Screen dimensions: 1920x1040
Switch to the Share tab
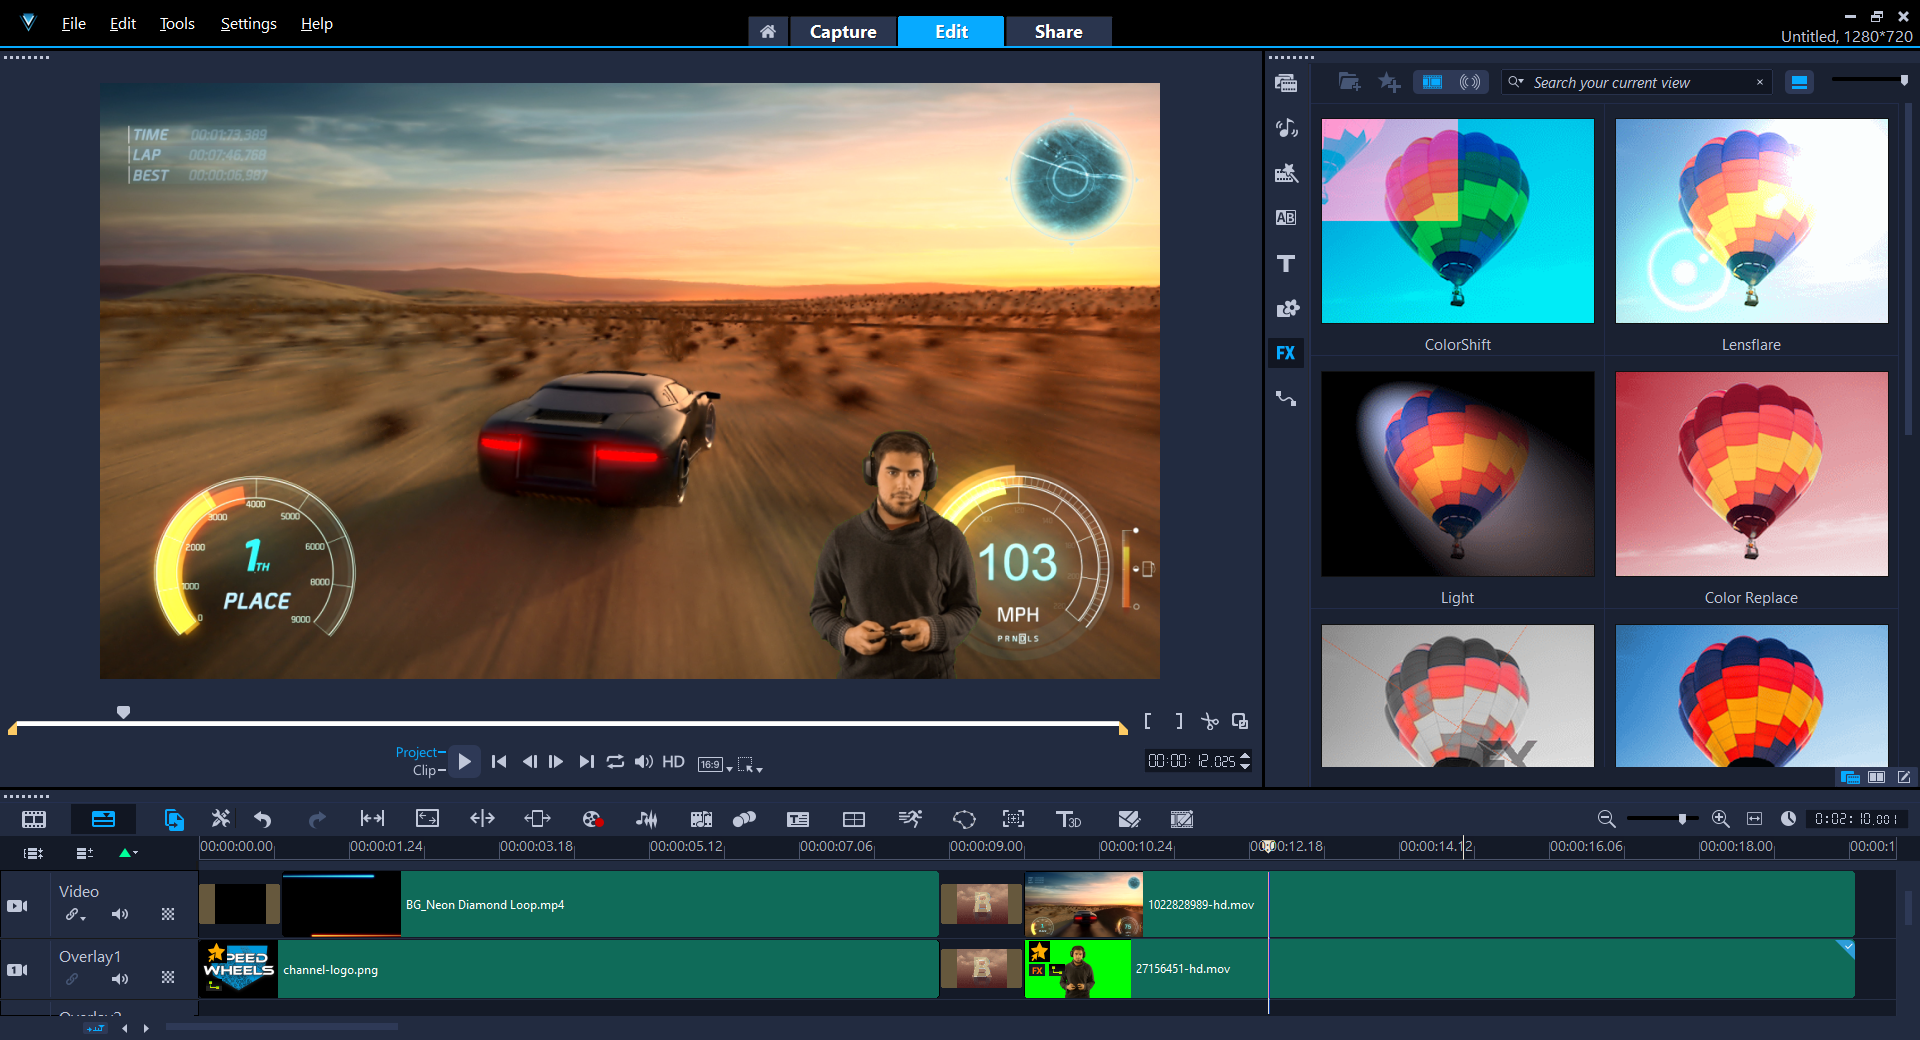click(1058, 32)
